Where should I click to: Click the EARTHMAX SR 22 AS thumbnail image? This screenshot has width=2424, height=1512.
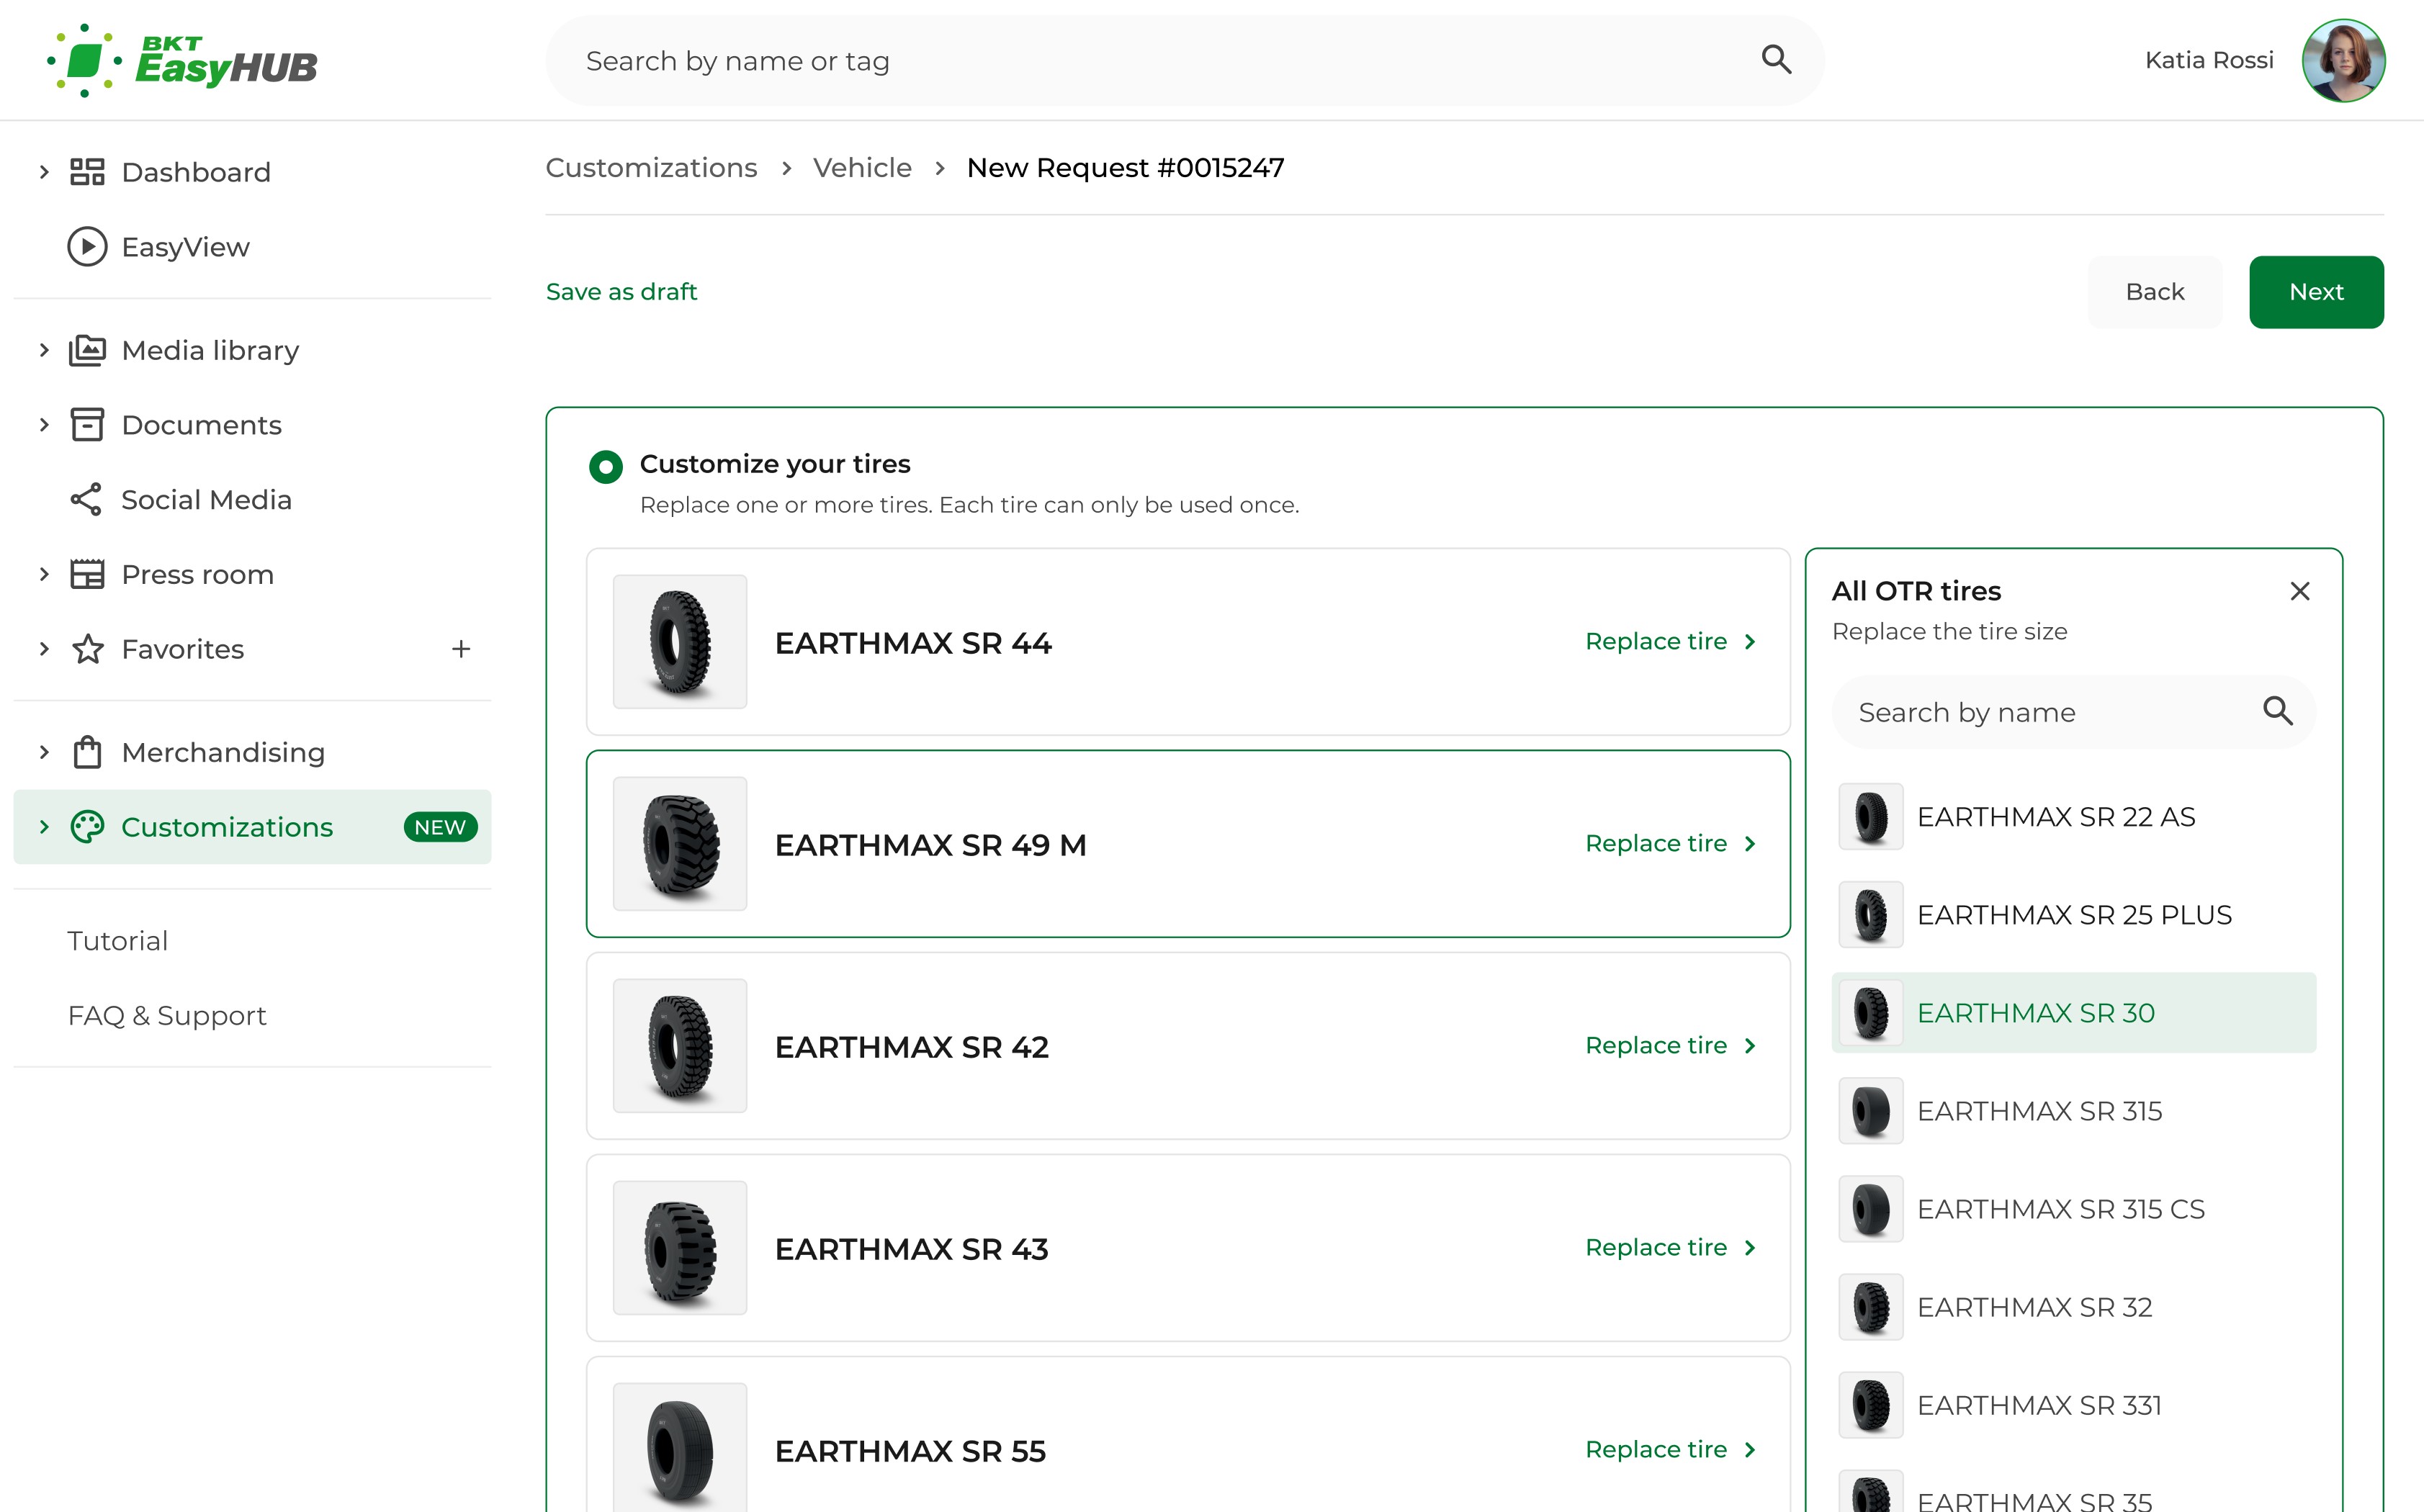[1871, 817]
